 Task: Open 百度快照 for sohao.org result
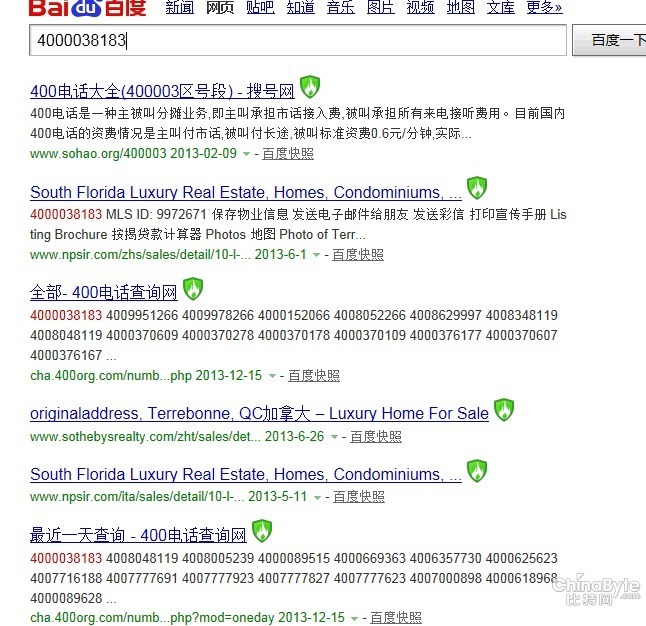pyautogui.click(x=288, y=154)
